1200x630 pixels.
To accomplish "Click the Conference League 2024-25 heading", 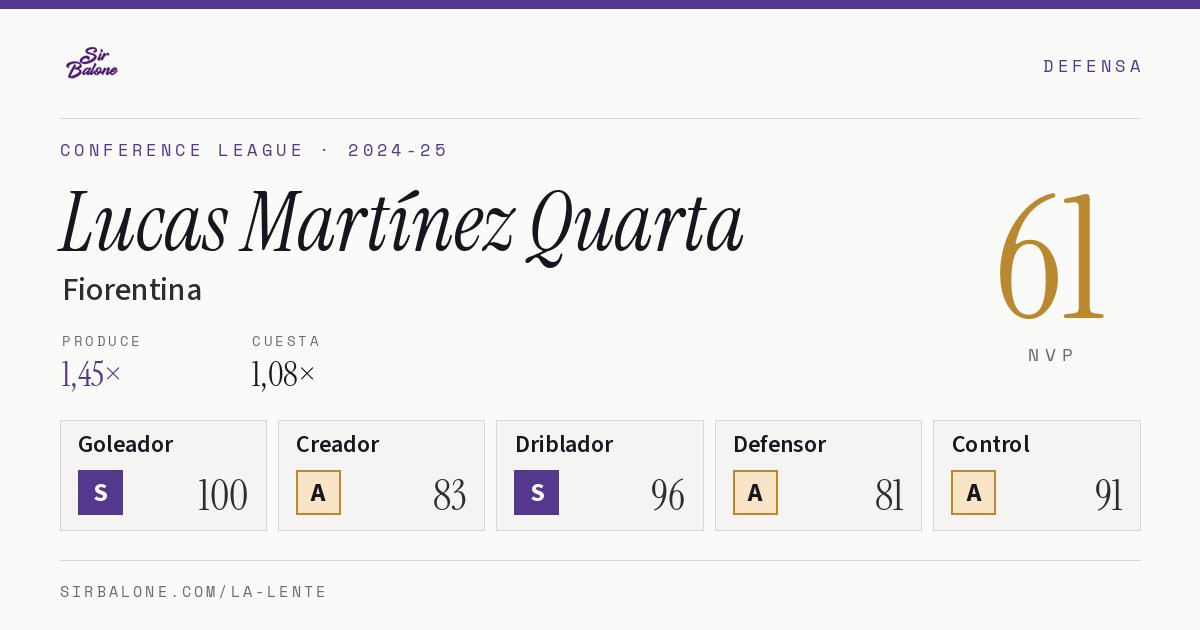I will click(254, 150).
